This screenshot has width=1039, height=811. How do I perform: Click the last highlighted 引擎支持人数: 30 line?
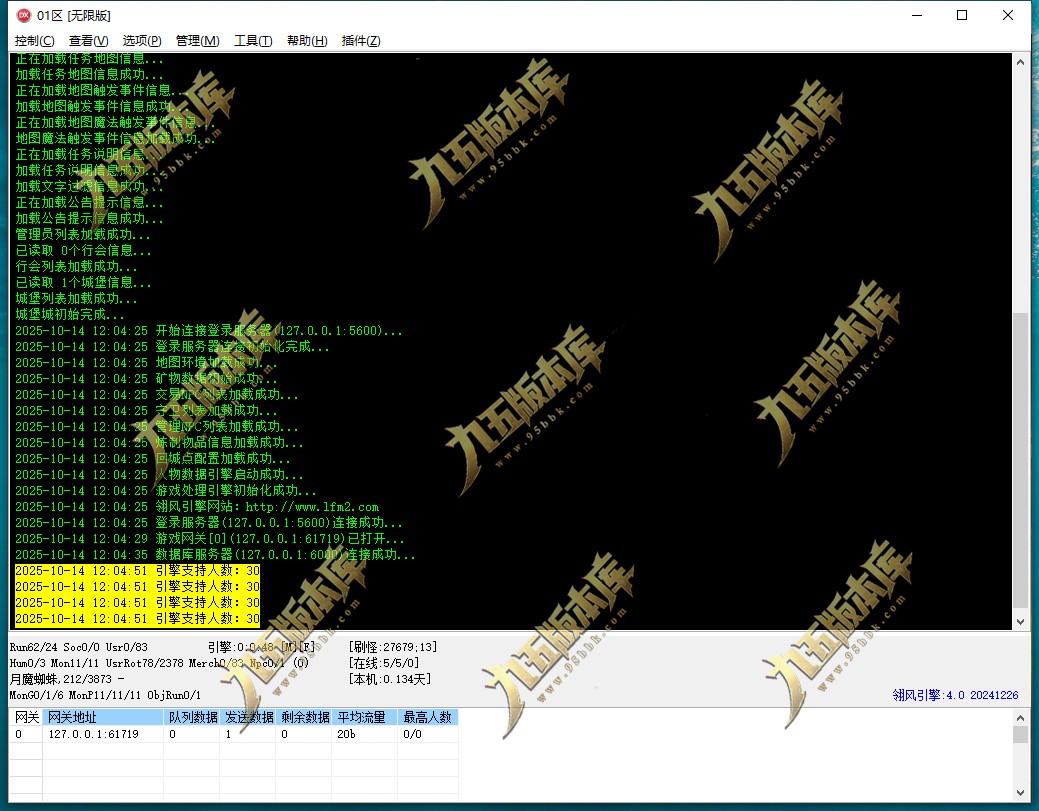click(x=137, y=618)
